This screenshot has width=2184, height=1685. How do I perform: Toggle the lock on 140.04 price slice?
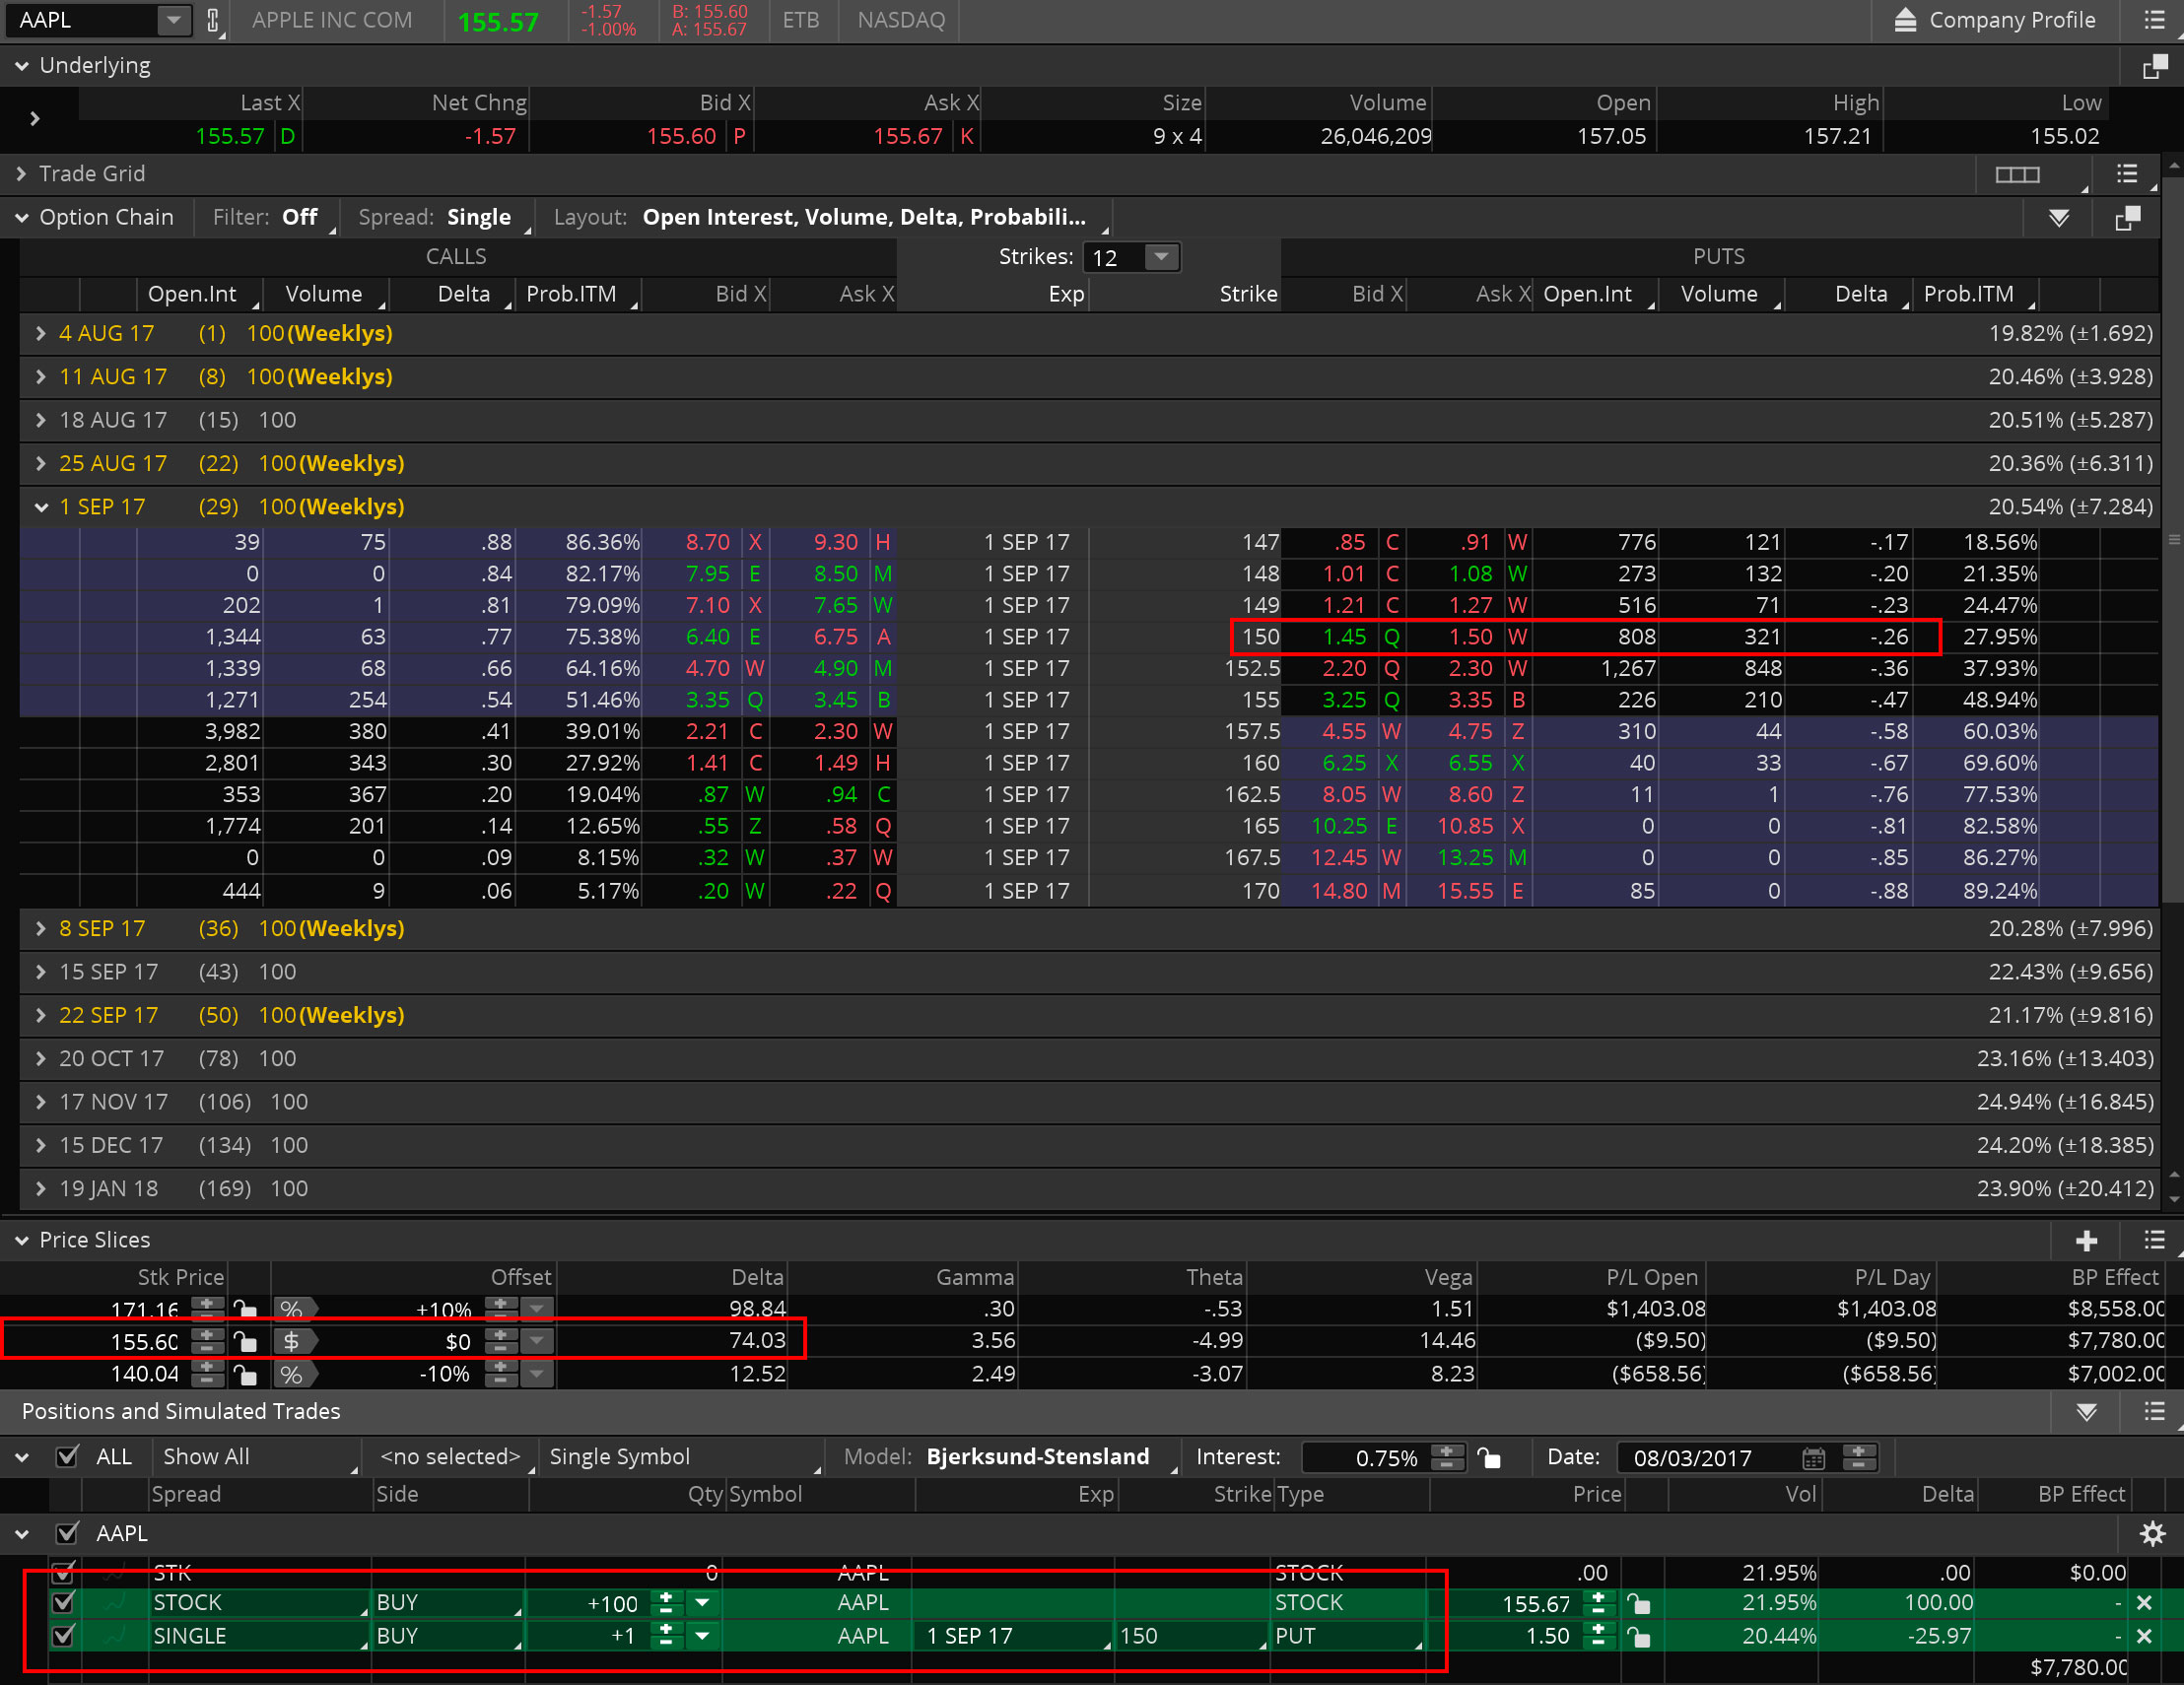tap(245, 1375)
